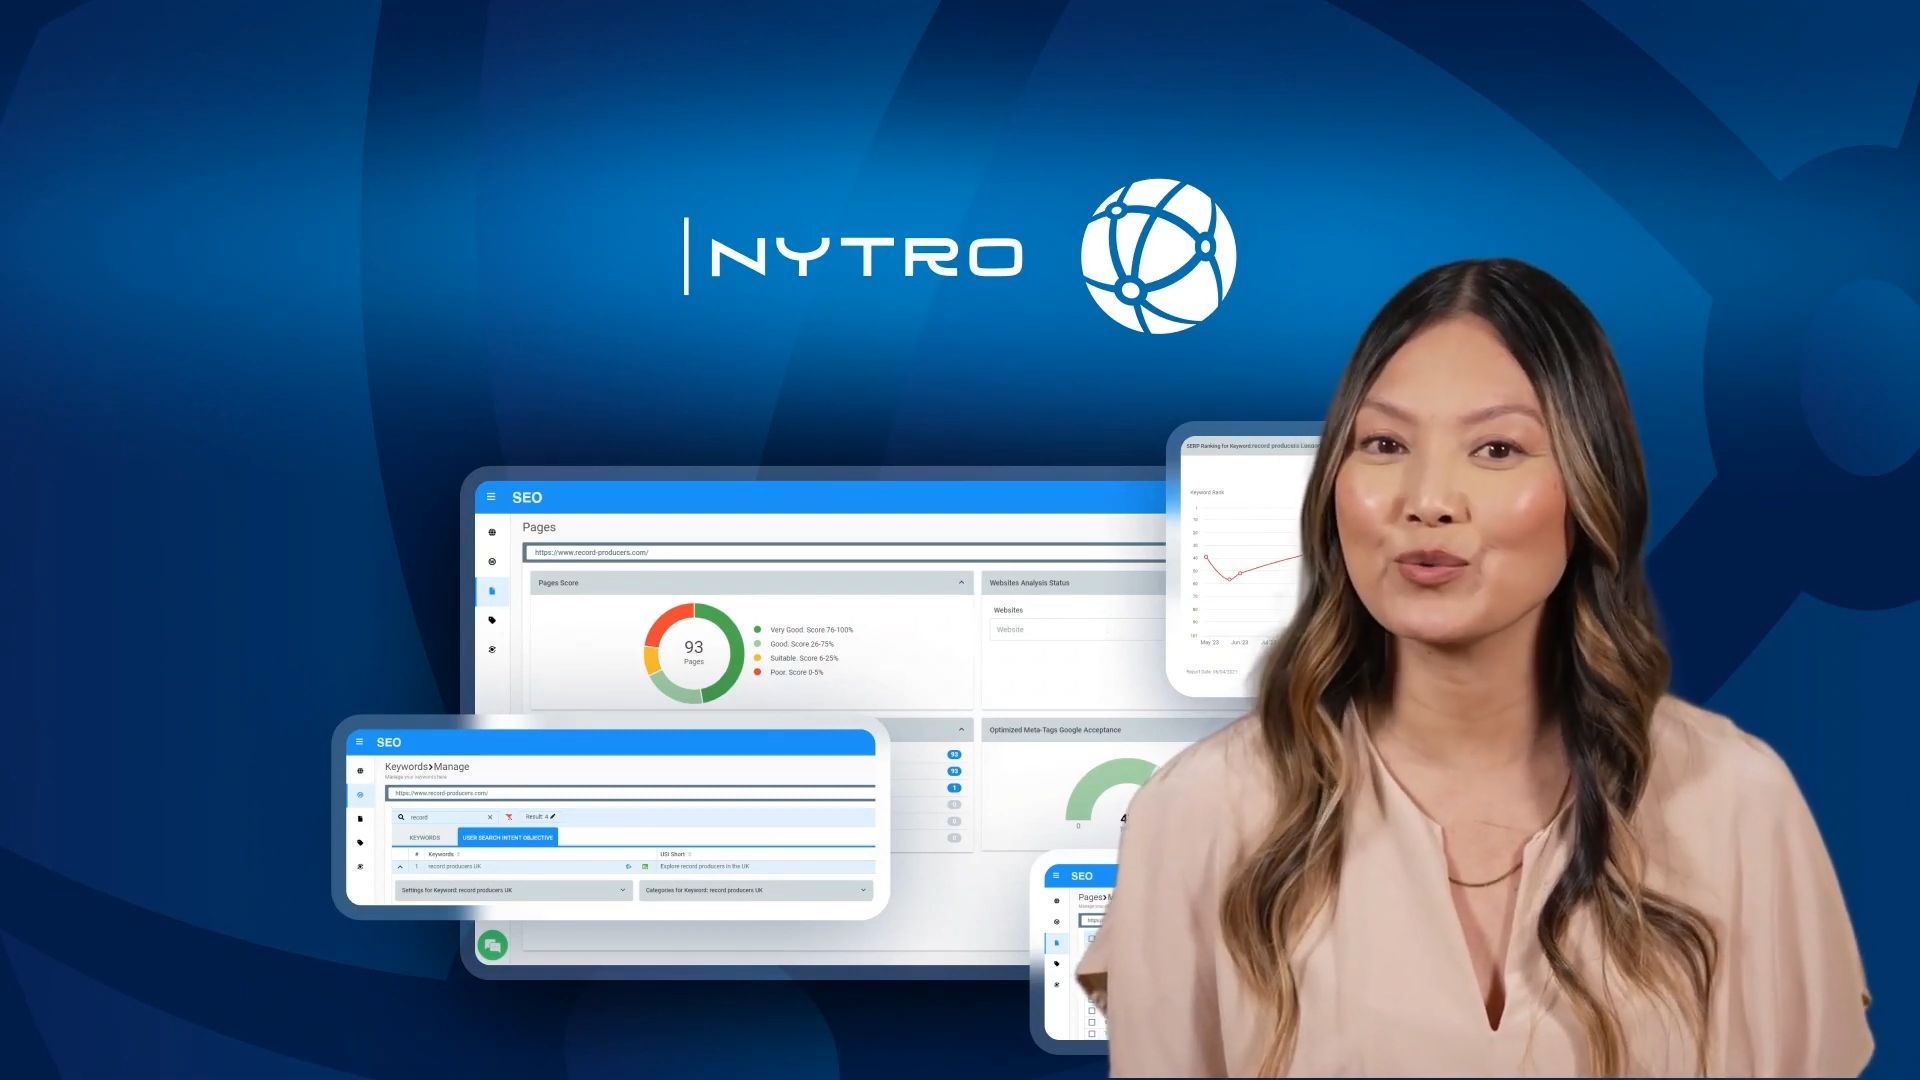Tick the bottom-most checkbox in Pages Manage window

[x=1091, y=1033]
